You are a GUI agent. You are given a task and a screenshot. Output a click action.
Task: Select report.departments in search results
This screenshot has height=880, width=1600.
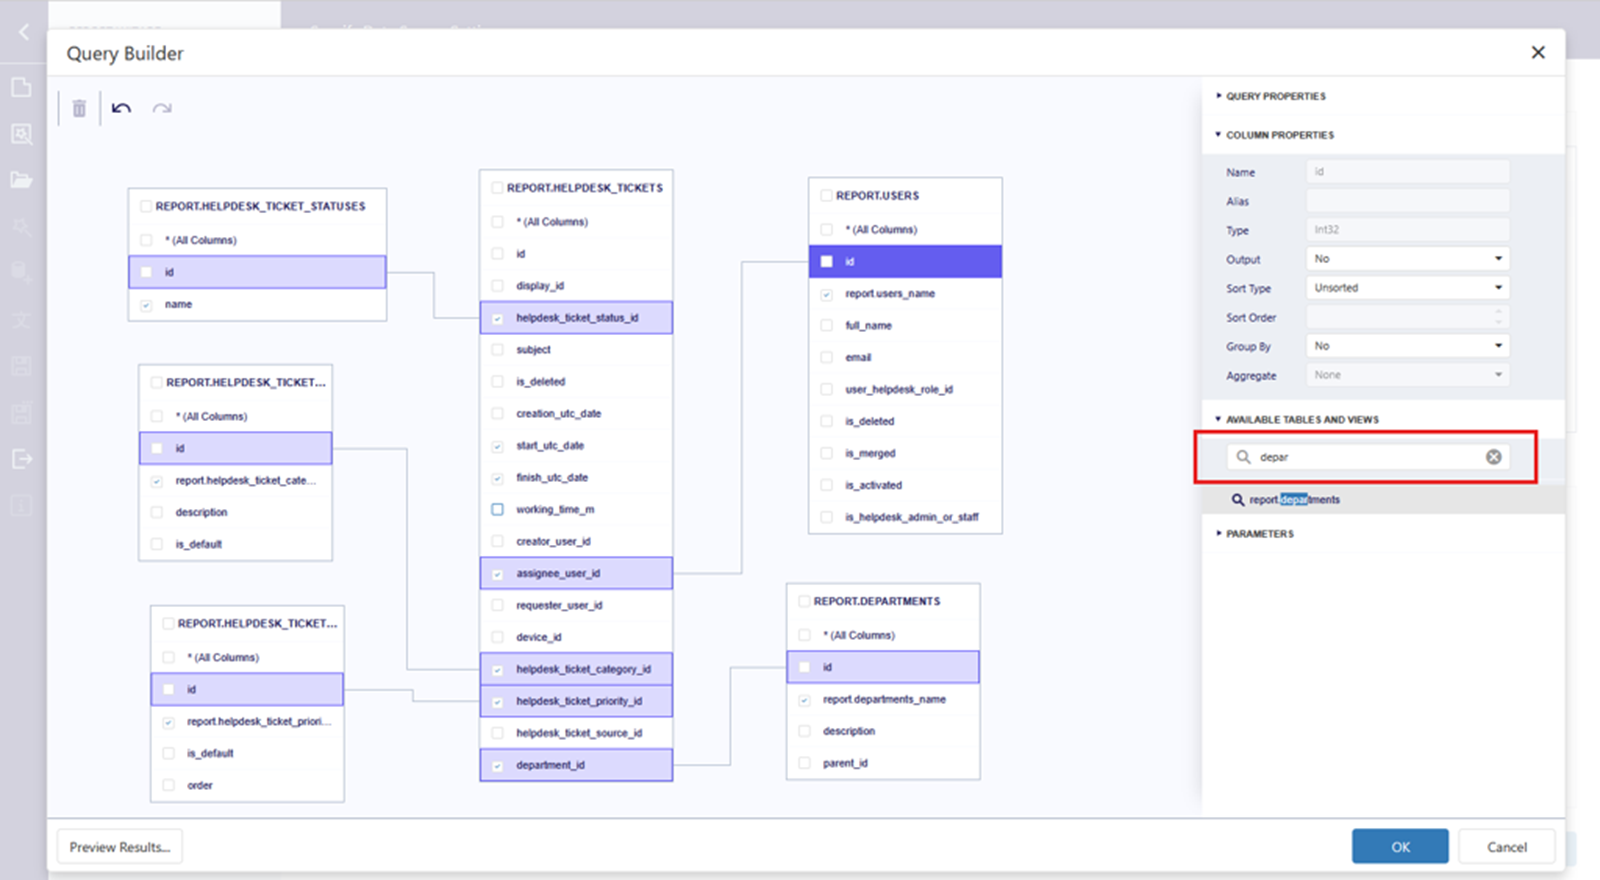coord(1294,500)
